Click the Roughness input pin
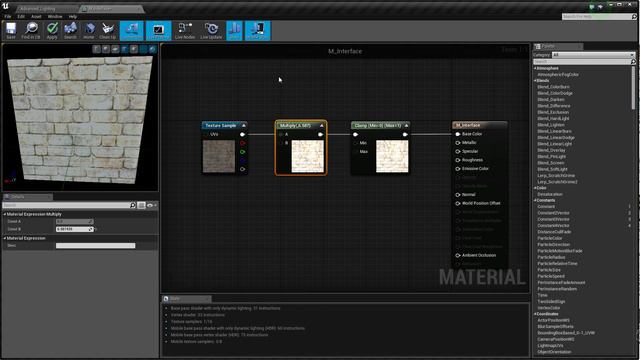640x360 pixels. [458, 160]
